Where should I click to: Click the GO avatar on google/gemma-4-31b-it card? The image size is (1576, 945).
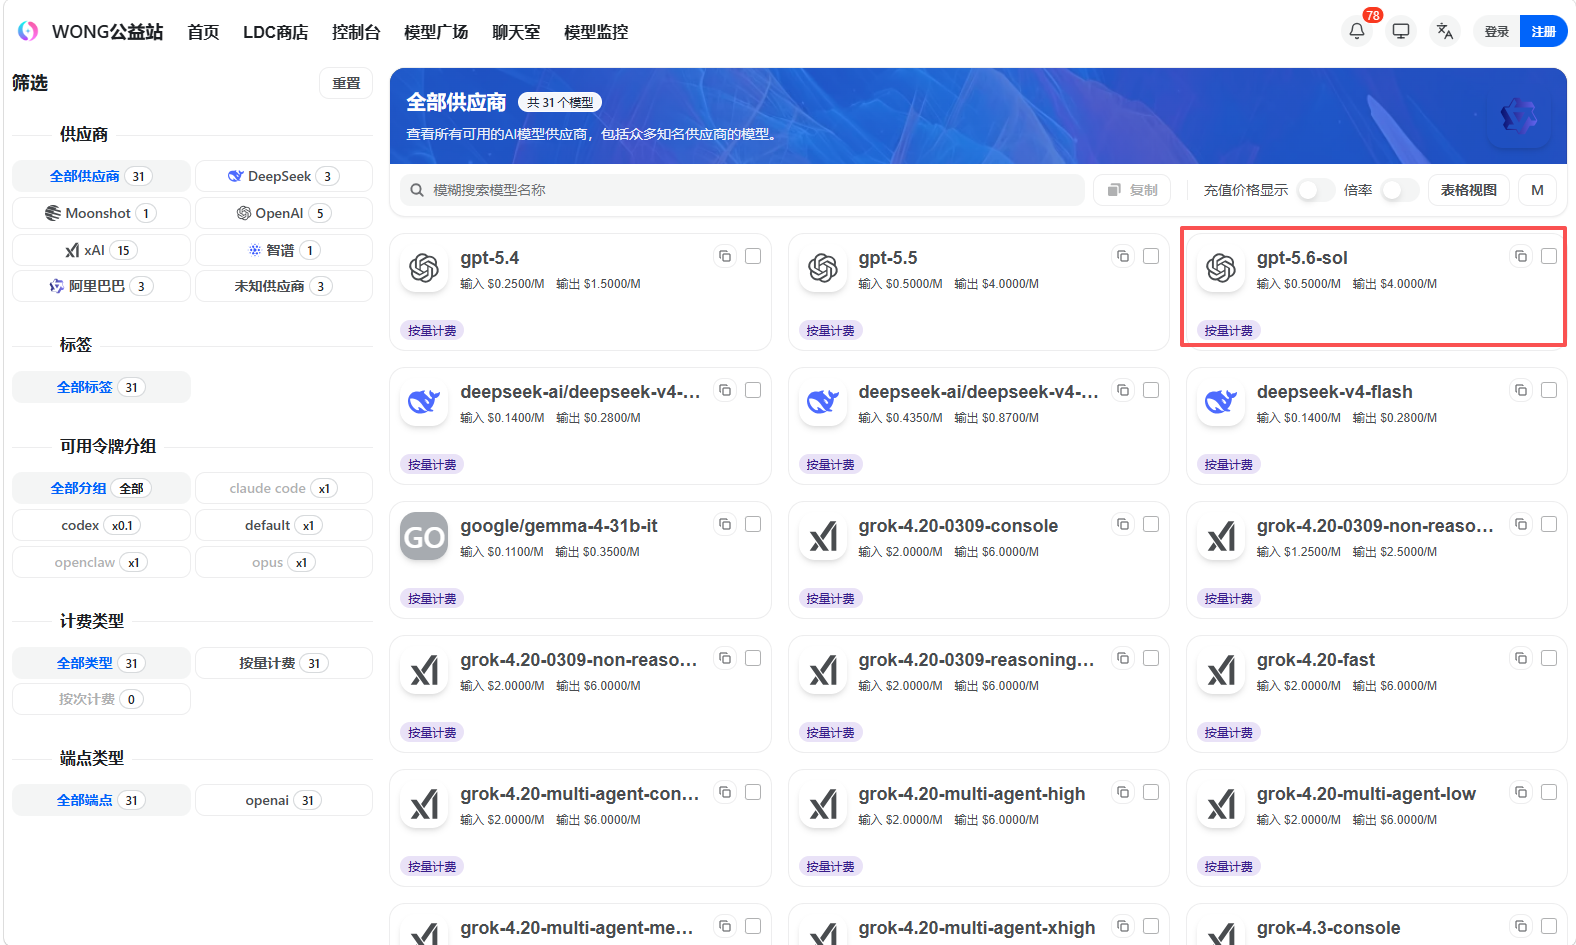pos(424,536)
